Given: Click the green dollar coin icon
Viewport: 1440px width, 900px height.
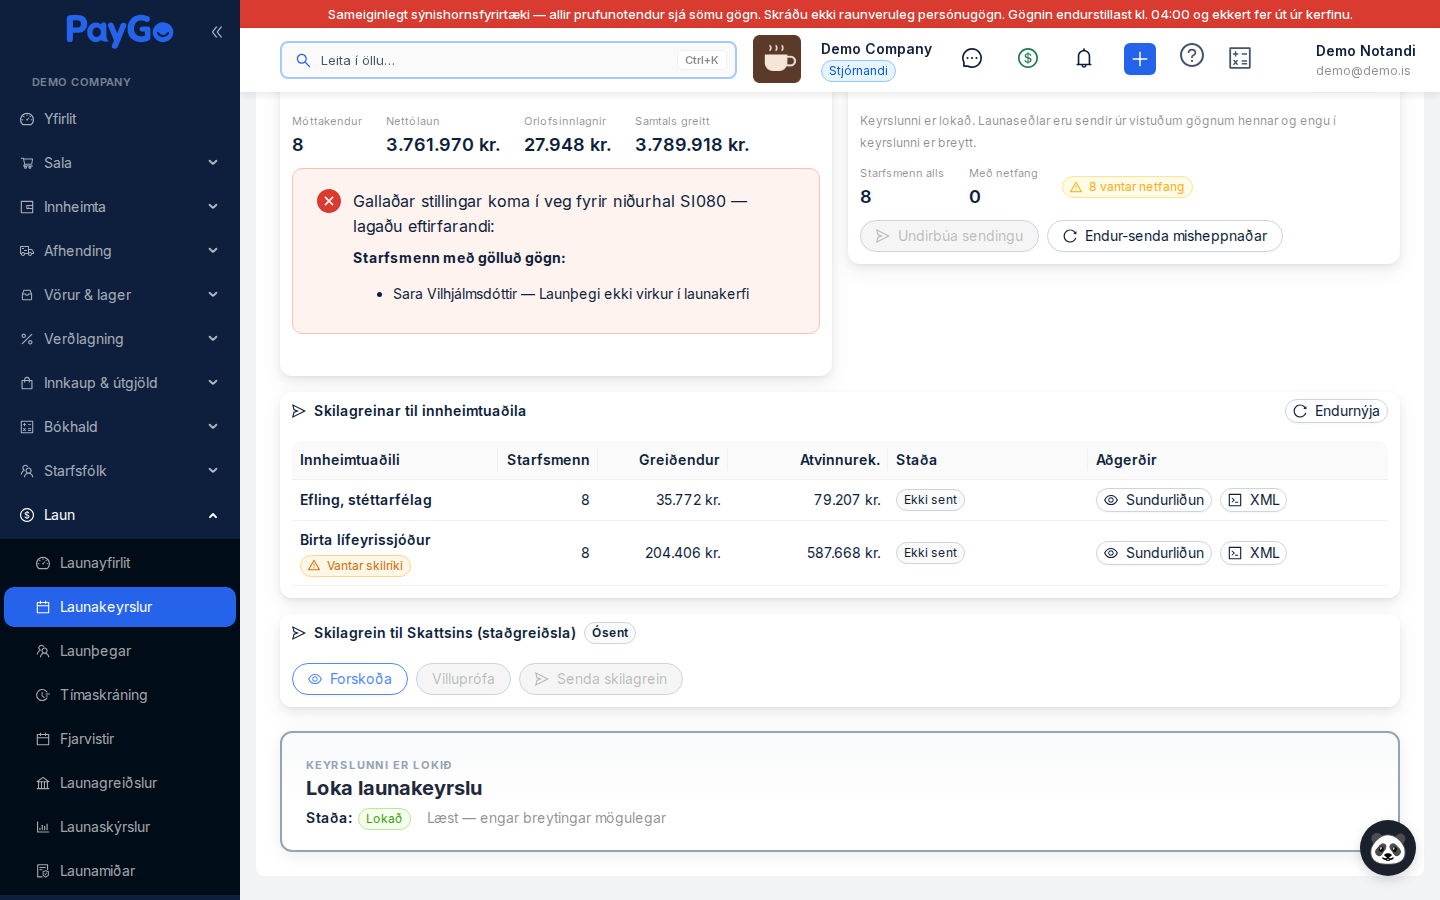Looking at the screenshot, I should tap(1028, 58).
